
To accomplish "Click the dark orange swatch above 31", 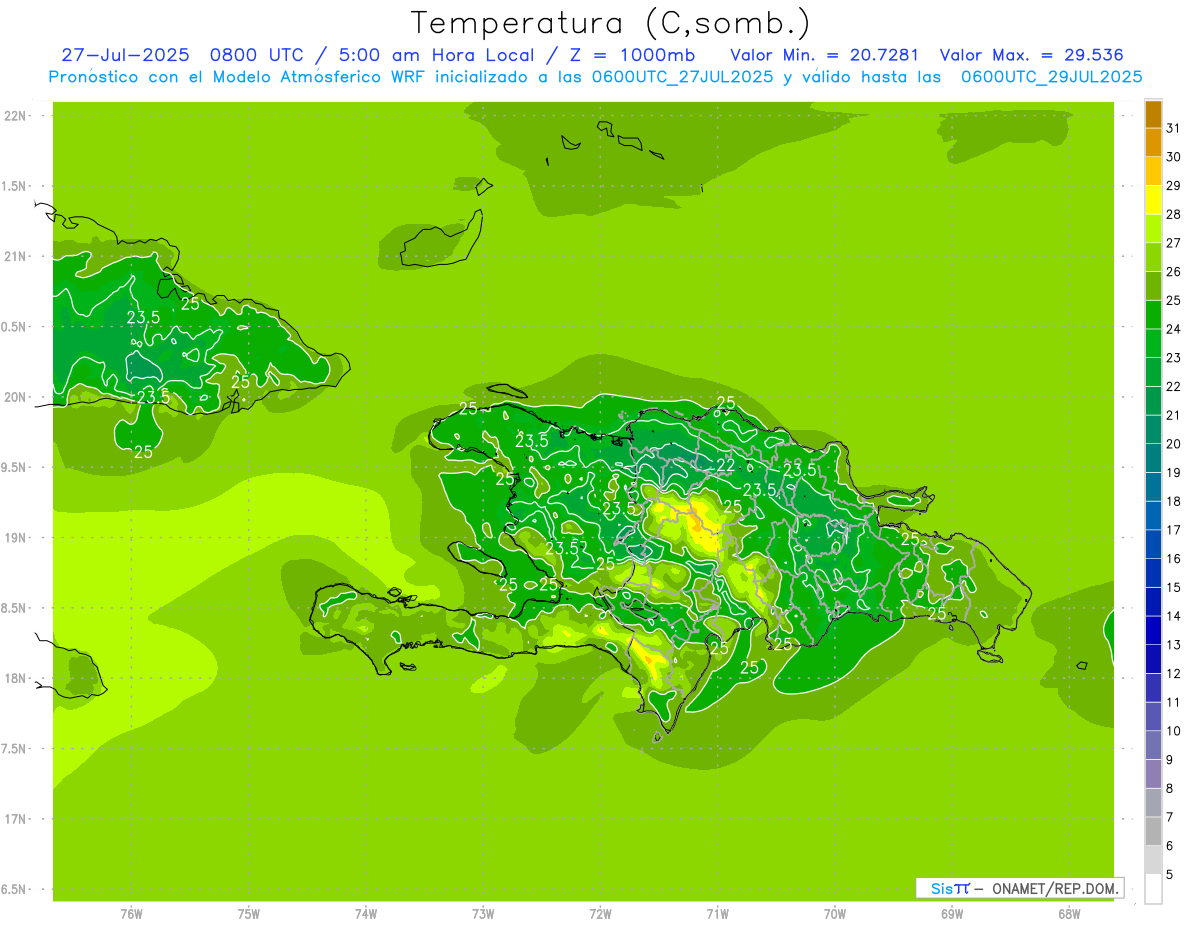I will click(x=1153, y=114).
